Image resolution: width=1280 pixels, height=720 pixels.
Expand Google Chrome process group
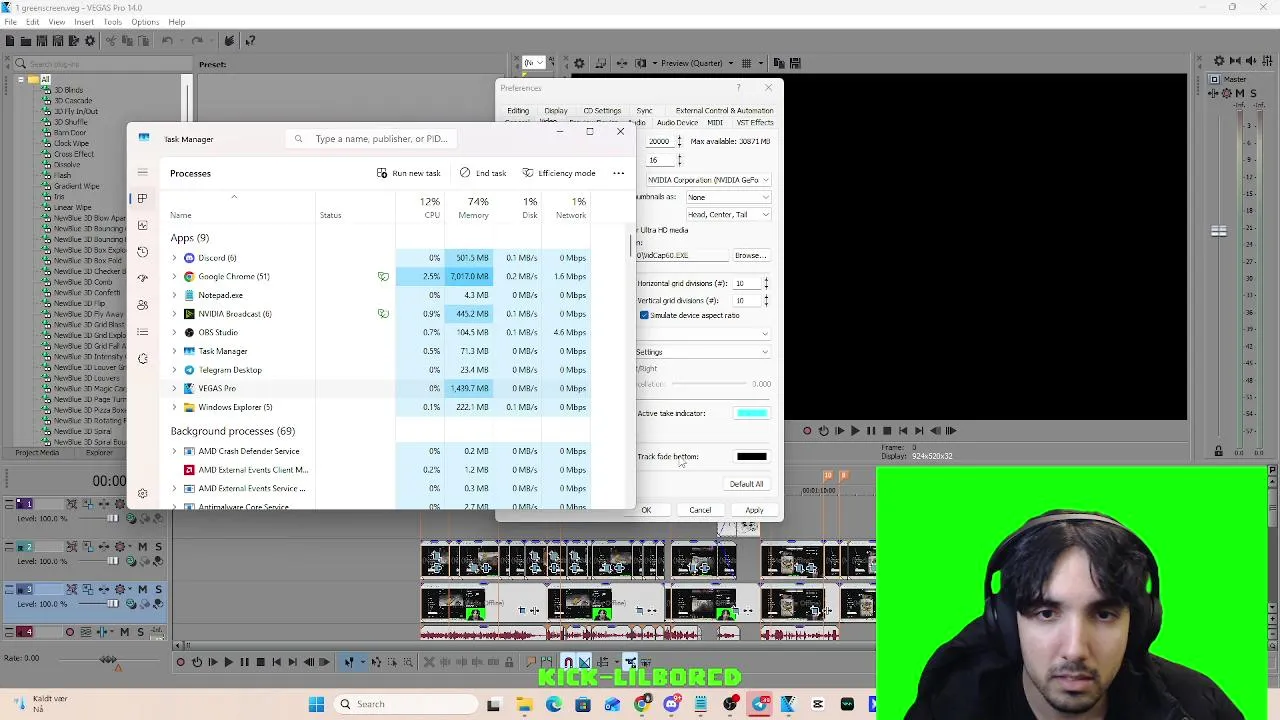click(x=174, y=276)
